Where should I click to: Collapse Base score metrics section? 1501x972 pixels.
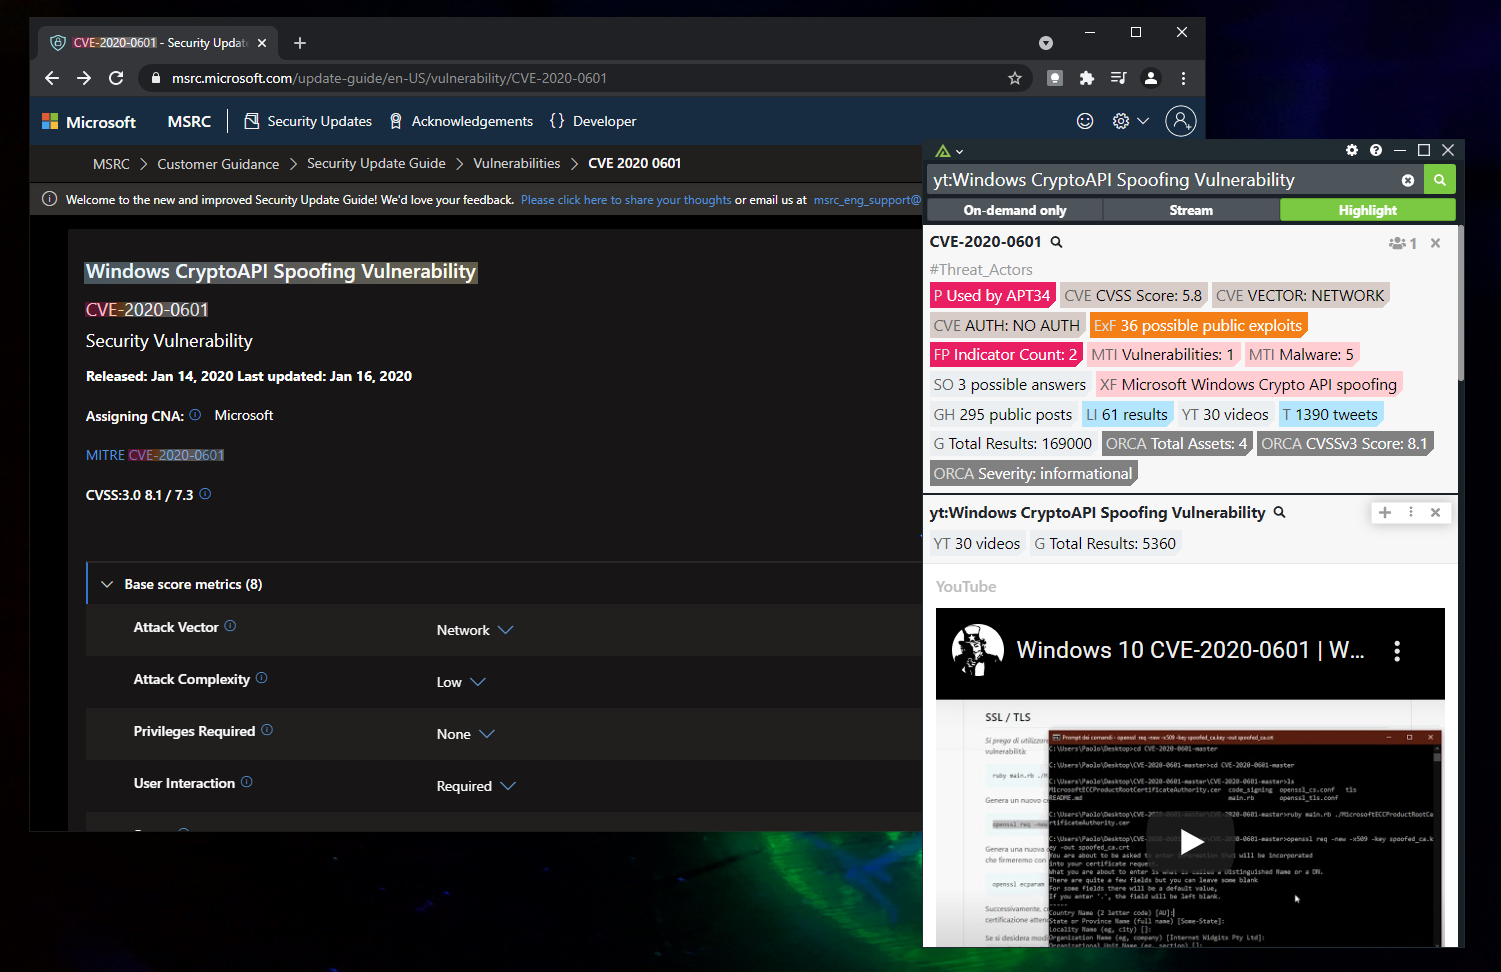[x=107, y=584]
